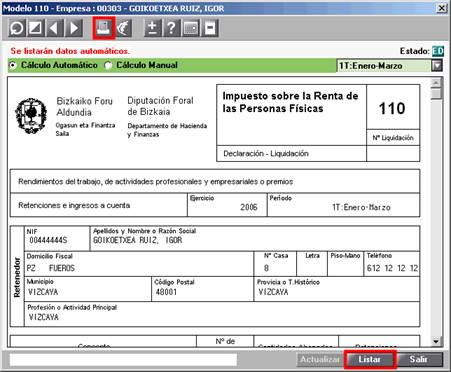The width and height of the screenshot is (451, 372).
Task: Click the Bizkaia coat of arms emblem
Action: coord(31,115)
